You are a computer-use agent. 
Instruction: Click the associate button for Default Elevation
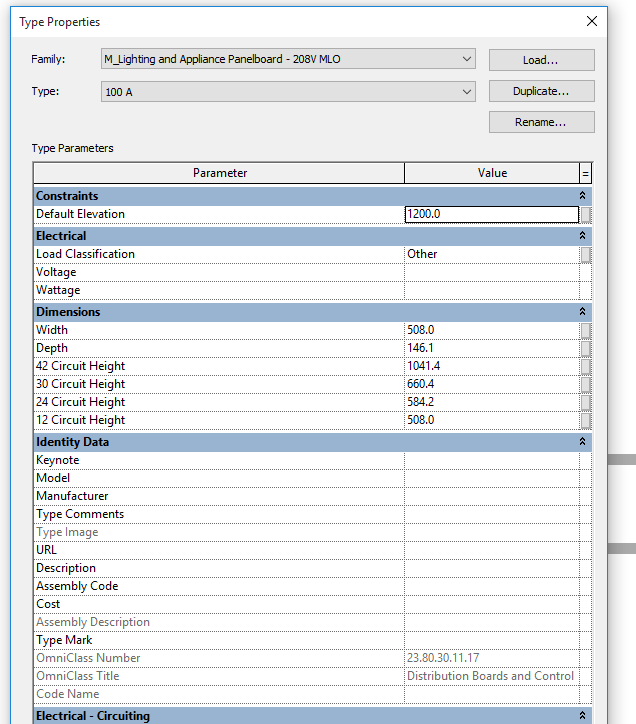[586, 215]
